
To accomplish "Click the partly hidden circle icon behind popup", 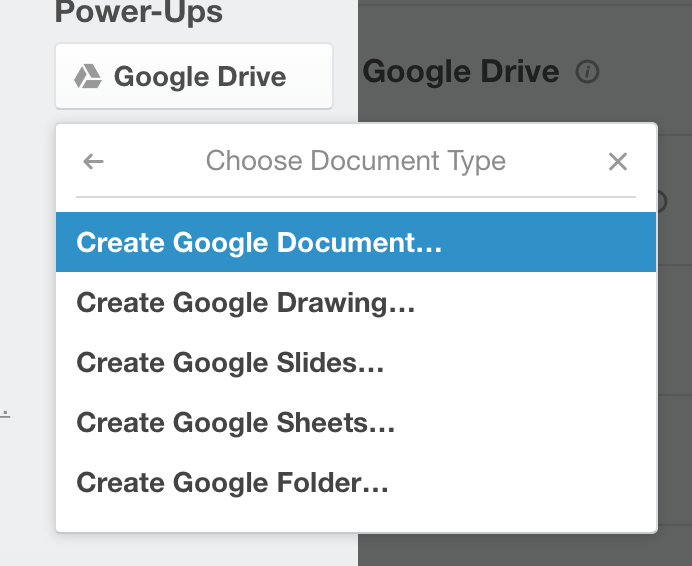I will (x=662, y=202).
